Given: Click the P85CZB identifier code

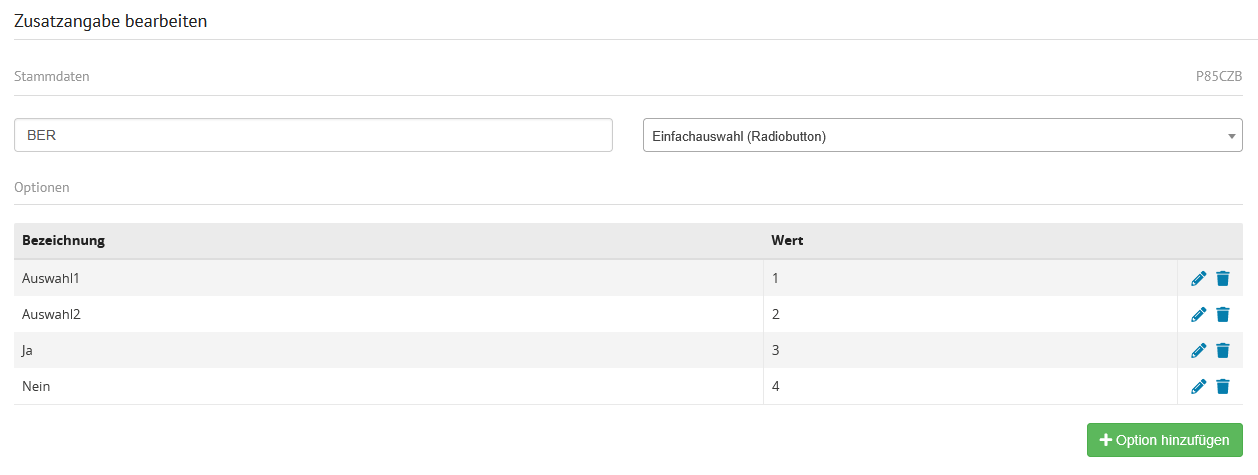Looking at the screenshot, I should point(1218,76).
